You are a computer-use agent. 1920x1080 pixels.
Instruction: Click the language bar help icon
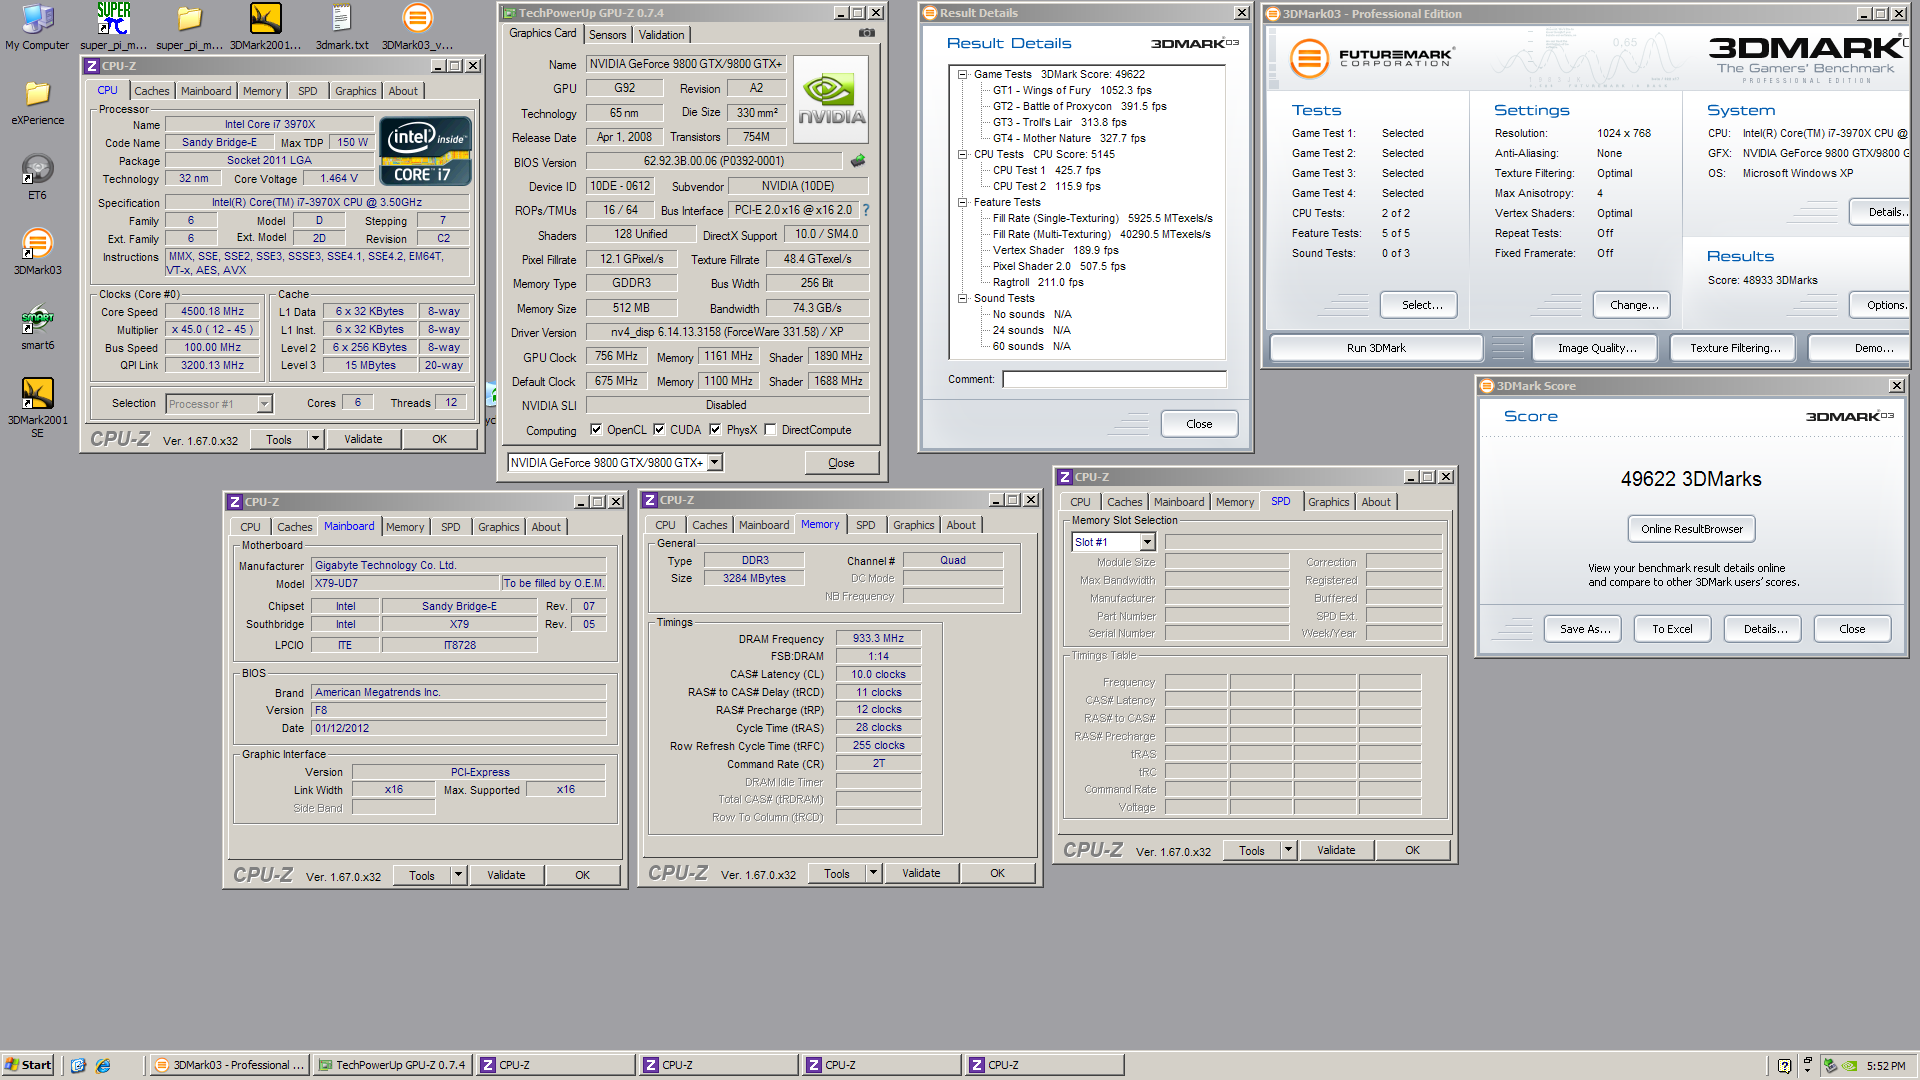(1784, 1065)
